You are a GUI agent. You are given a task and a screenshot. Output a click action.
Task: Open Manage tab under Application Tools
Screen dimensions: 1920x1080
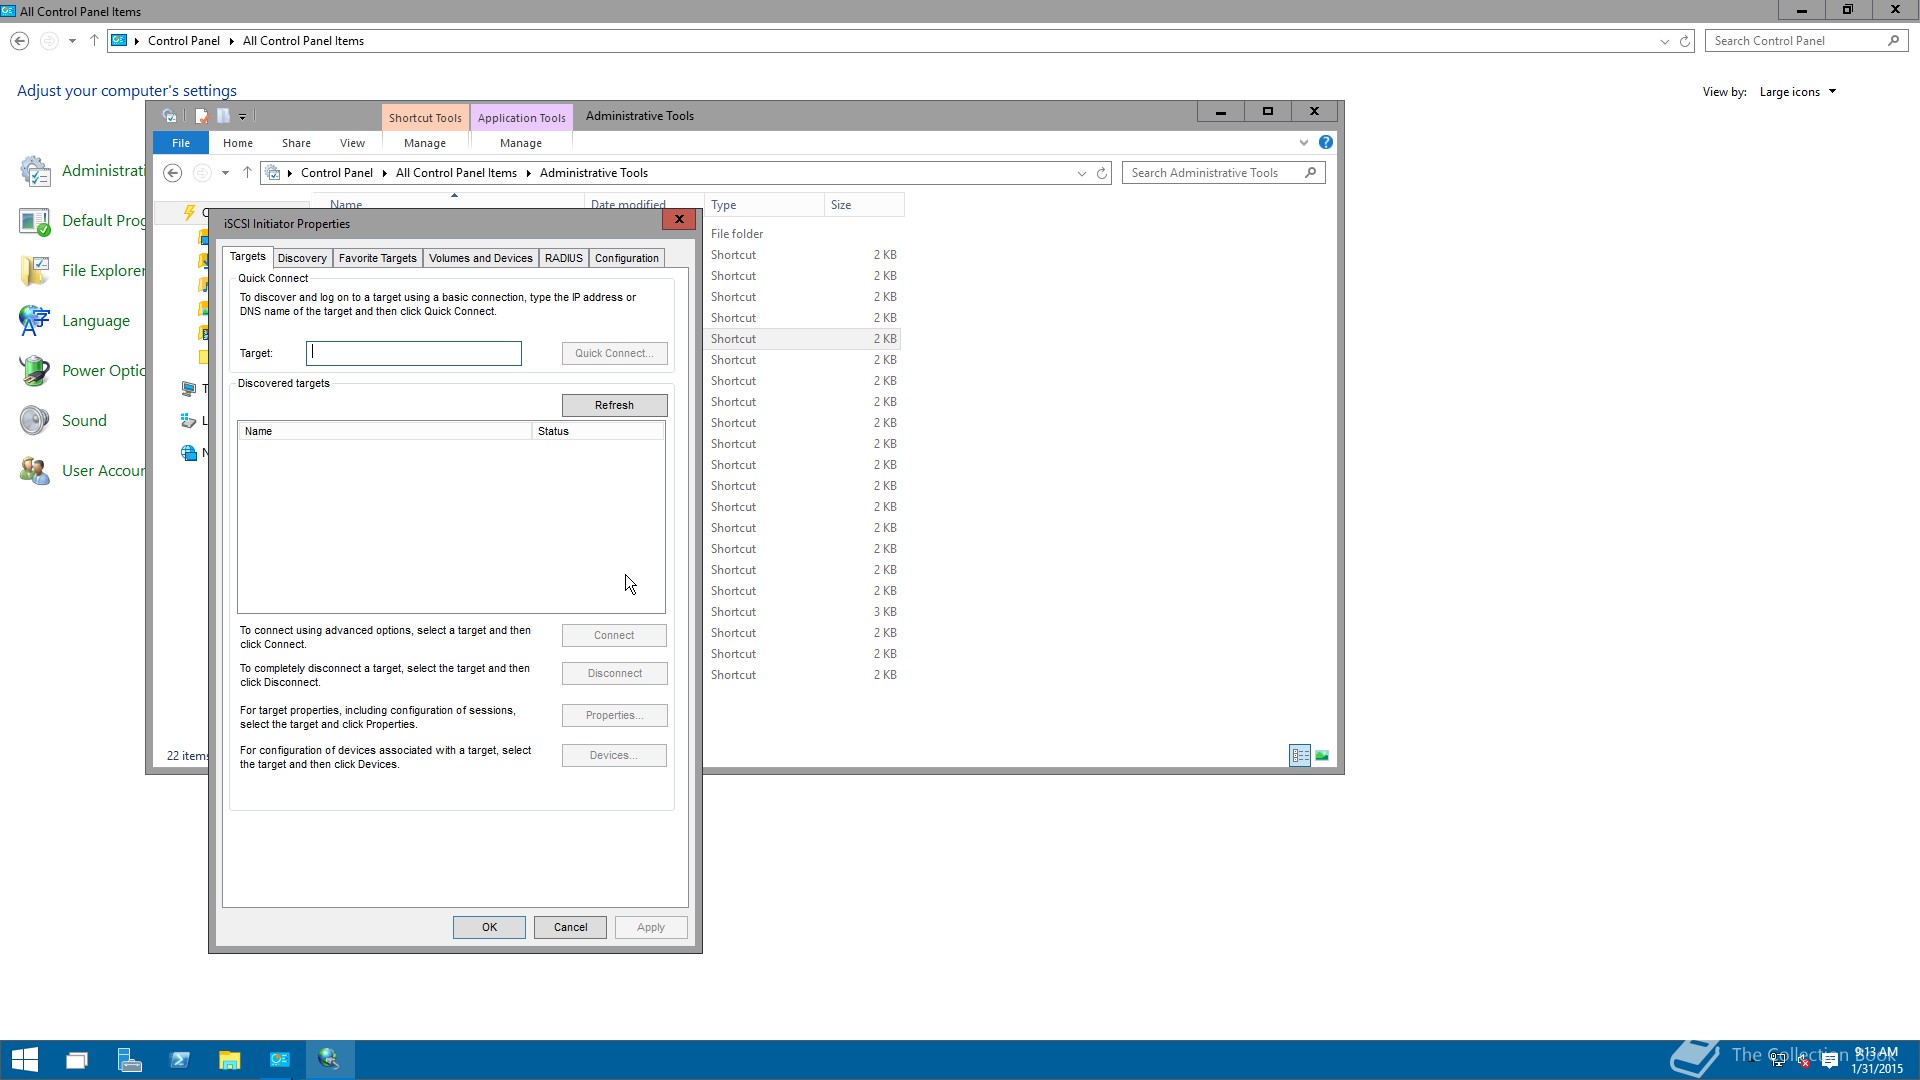[521, 143]
